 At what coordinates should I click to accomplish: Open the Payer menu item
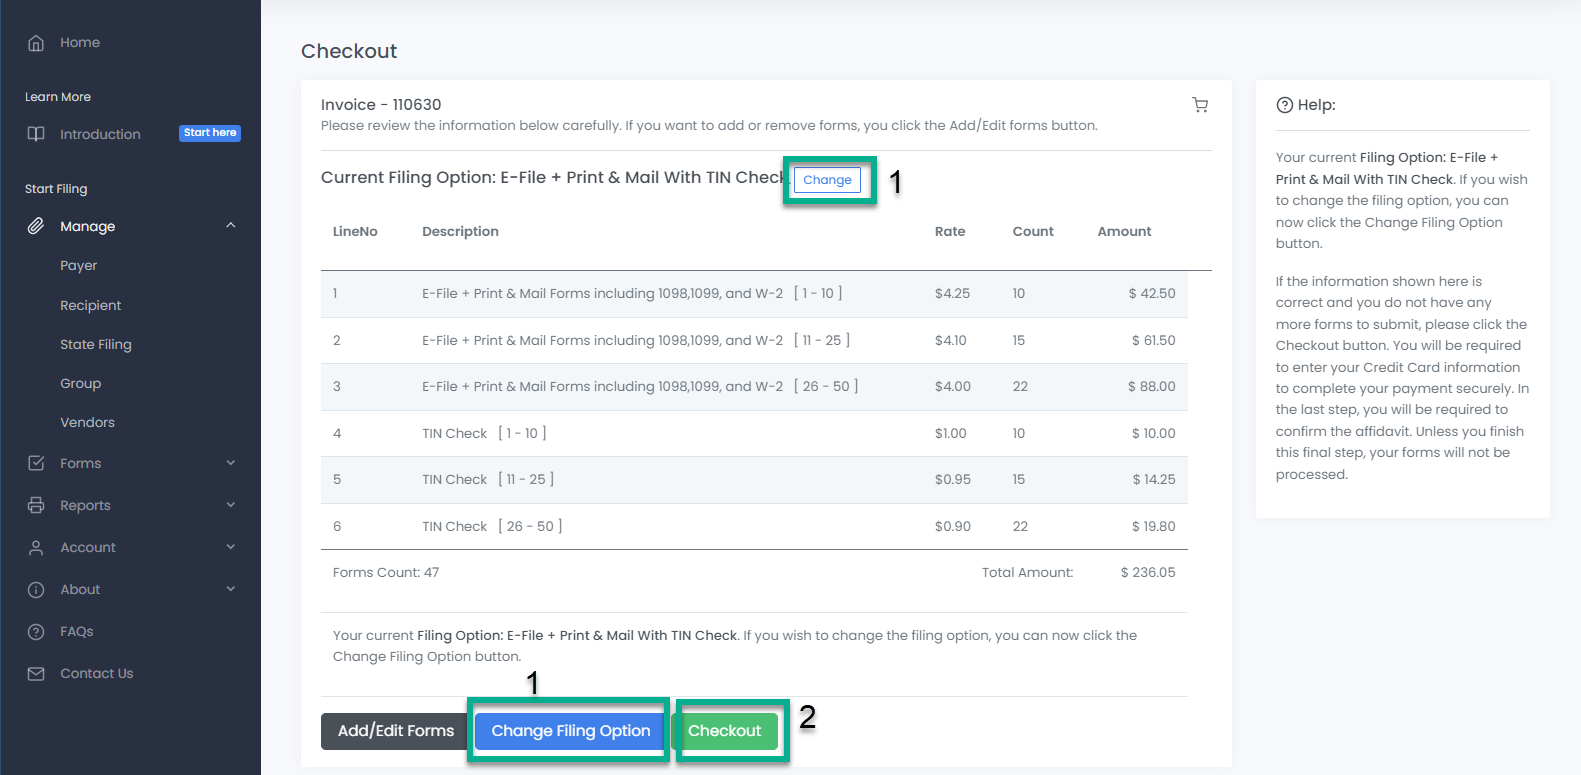click(78, 266)
